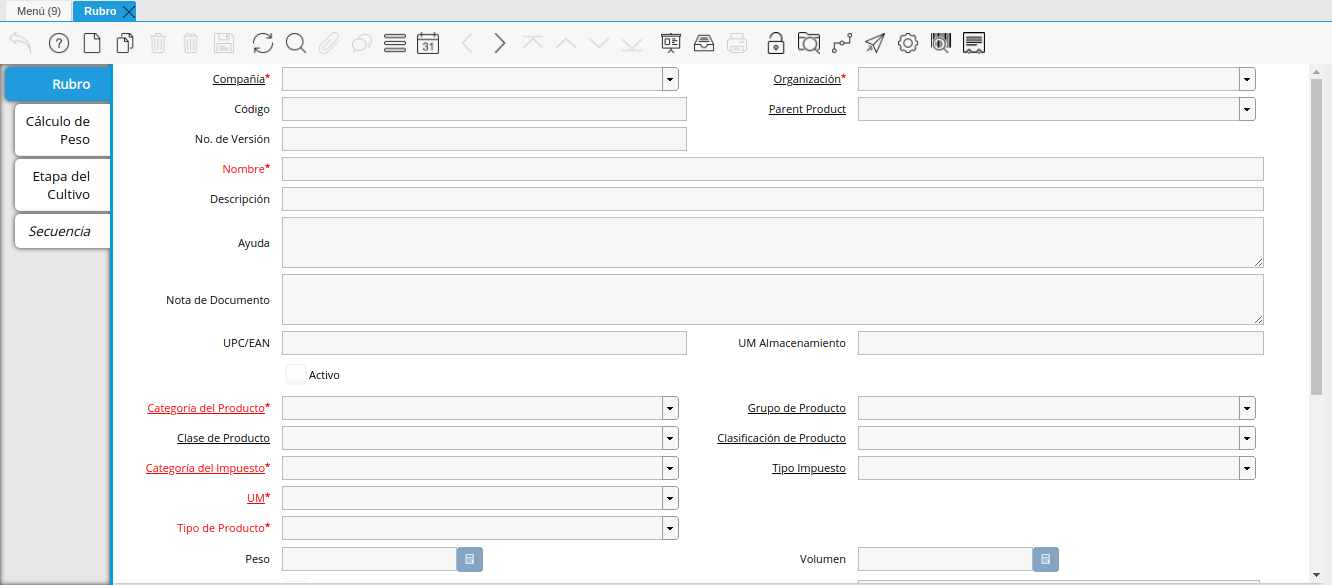Click the padlock private access icon
1332x585 pixels.
[x=775, y=43]
